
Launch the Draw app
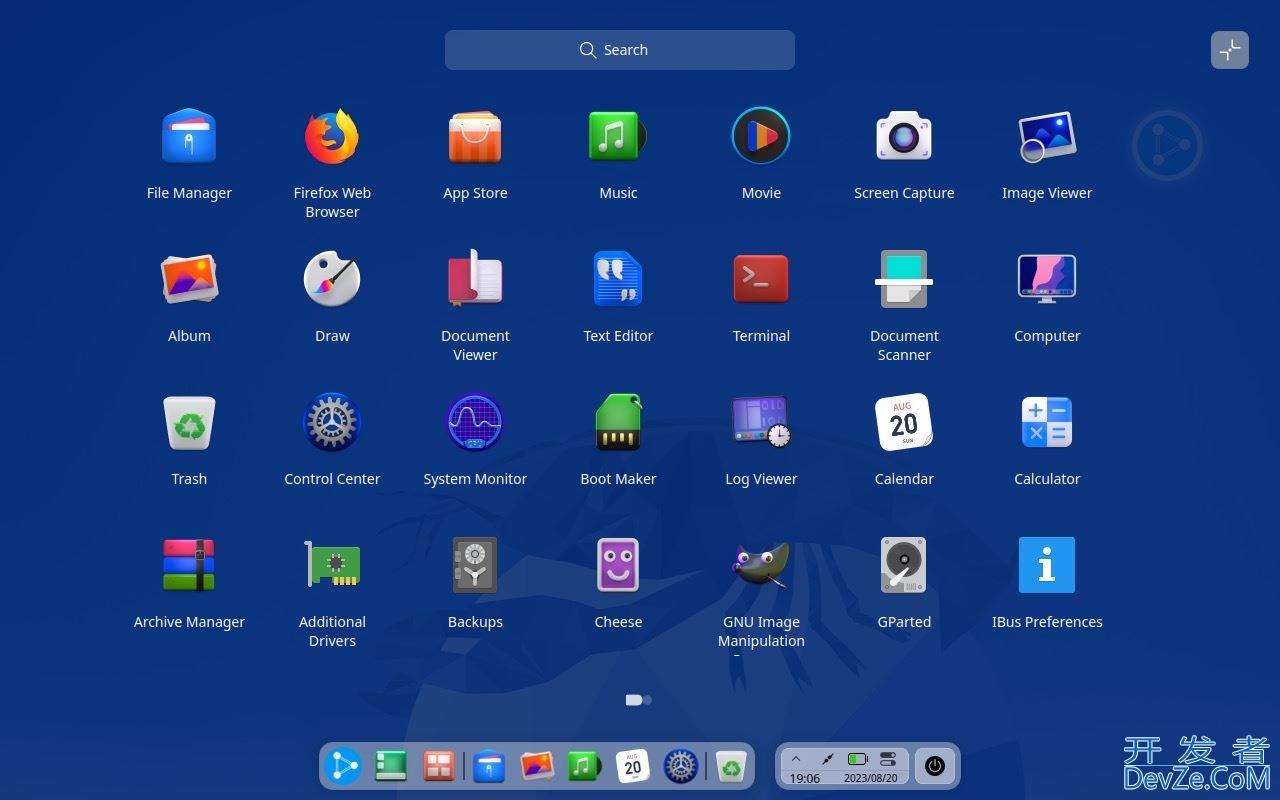(332, 279)
